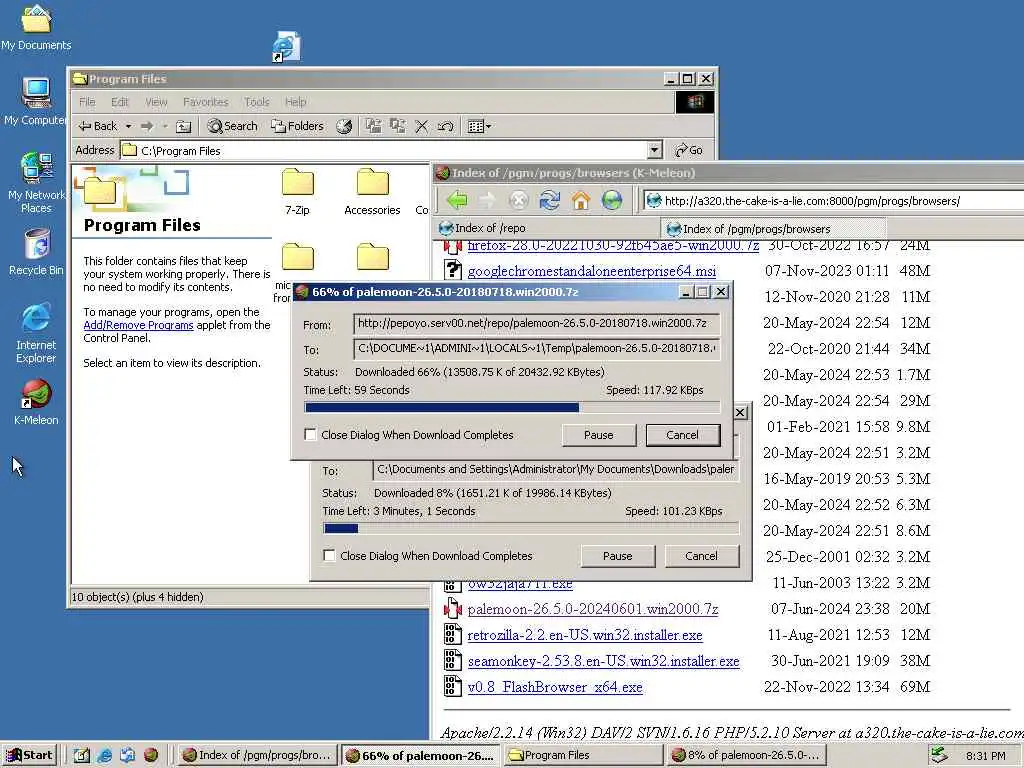Launch Internet Explorer from the desktop
The width and height of the screenshot is (1024, 768).
[x=36, y=333]
